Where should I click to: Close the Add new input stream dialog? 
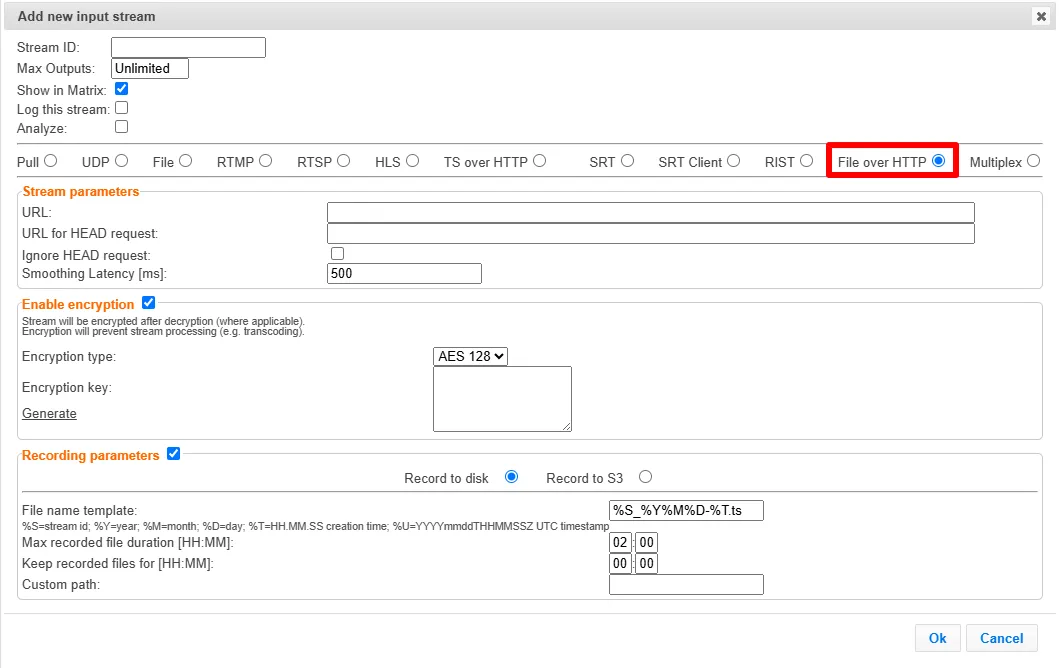pyautogui.click(x=1041, y=16)
